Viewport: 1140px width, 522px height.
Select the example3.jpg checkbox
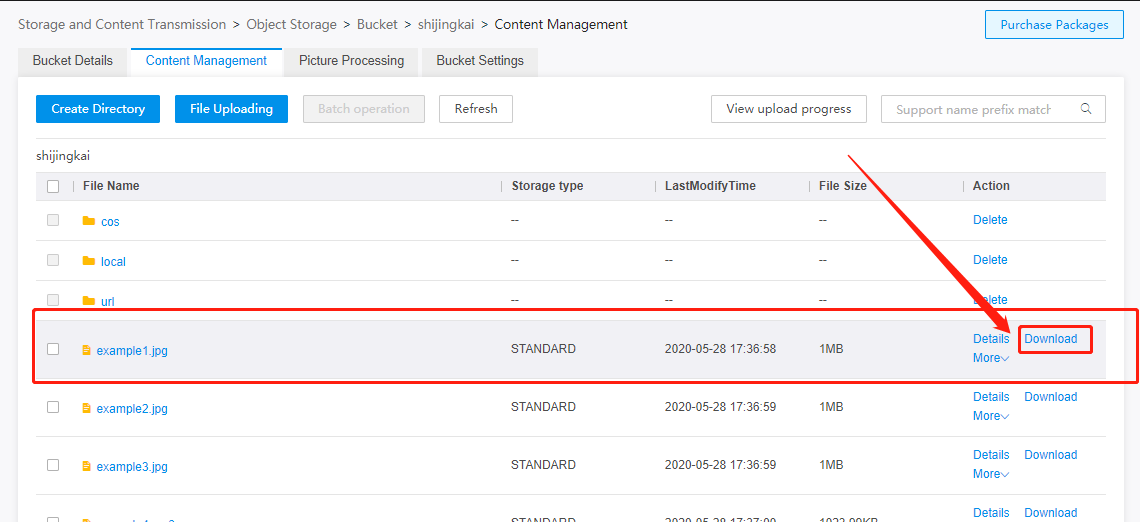pyautogui.click(x=53, y=465)
